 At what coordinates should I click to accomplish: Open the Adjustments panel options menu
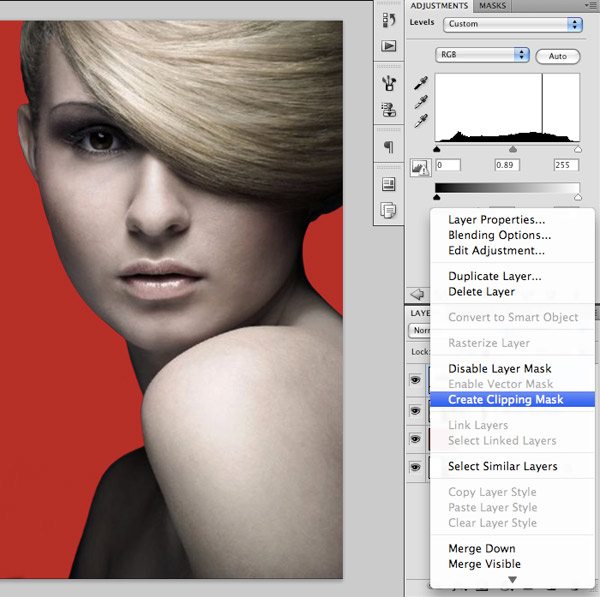tap(590, 6)
